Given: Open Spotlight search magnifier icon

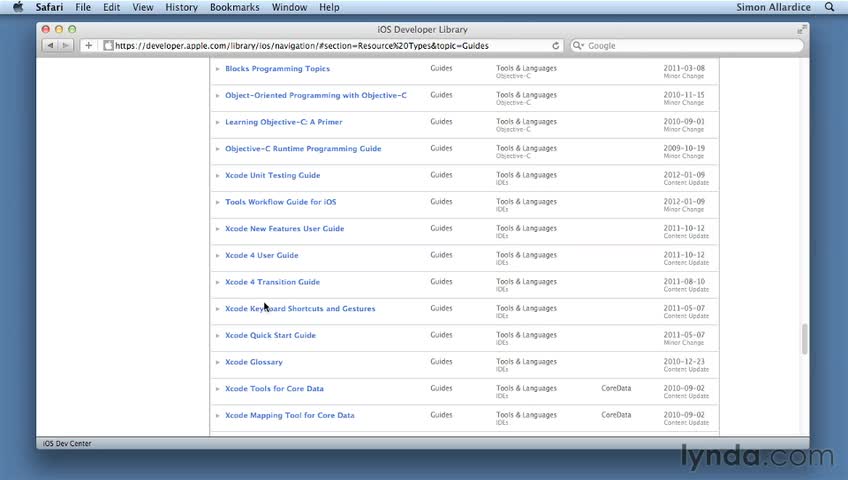Looking at the screenshot, I should 829,7.
